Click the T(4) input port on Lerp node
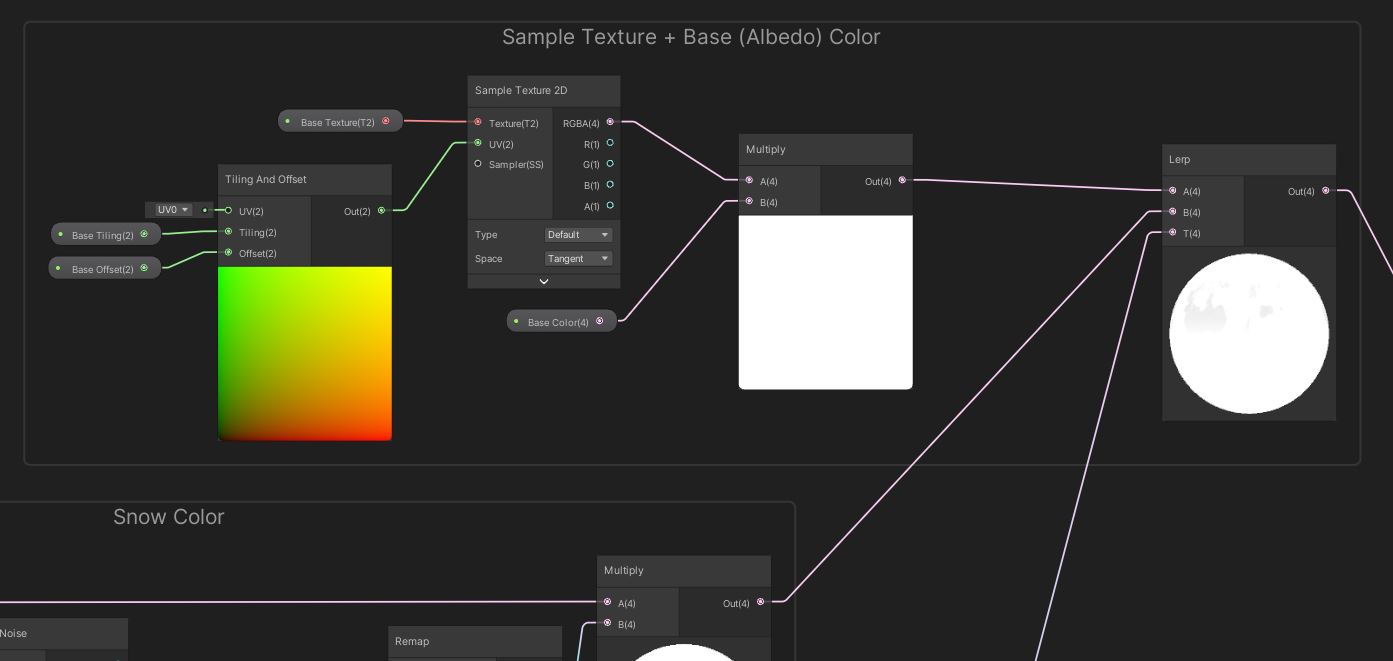Image resolution: width=1393 pixels, height=661 pixels. [1172, 233]
